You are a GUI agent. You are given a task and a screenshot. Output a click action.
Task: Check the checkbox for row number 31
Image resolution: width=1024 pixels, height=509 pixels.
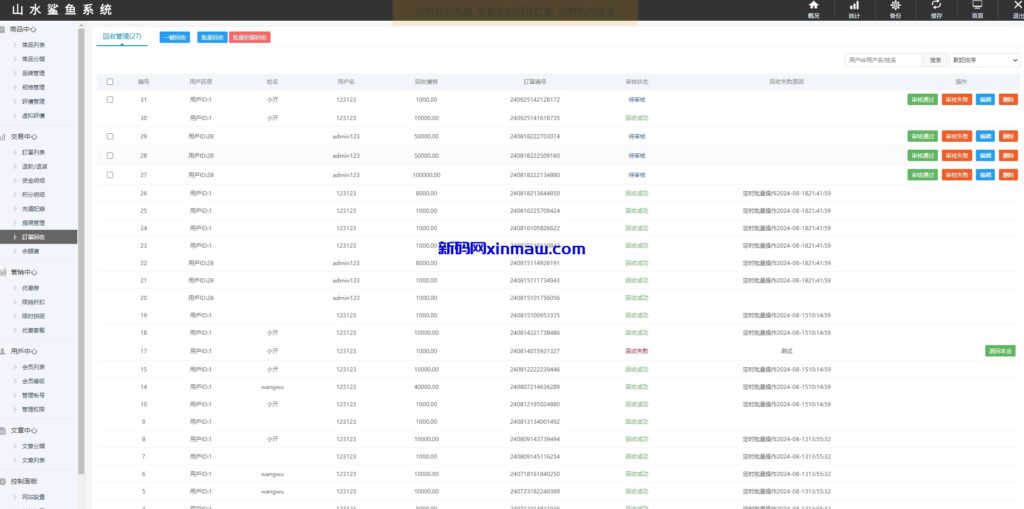click(x=110, y=100)
